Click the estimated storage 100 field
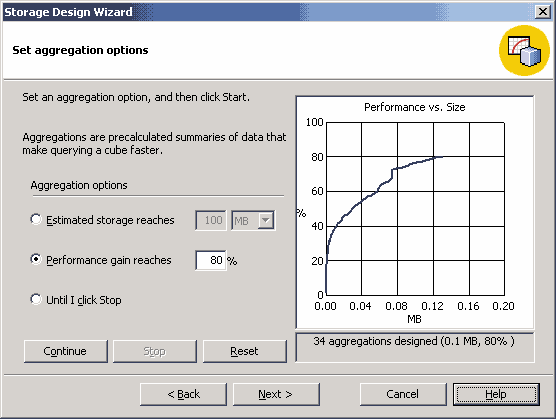The image size is (556, 419). 211,220
